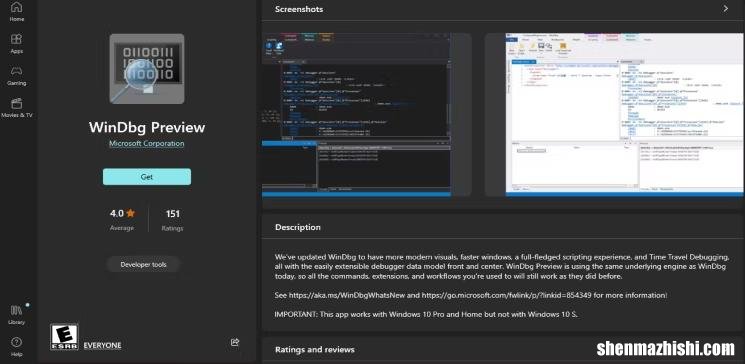Click the WinDbg Preview title text
Viewport: 745px width, 364px height.
tap(147, 127)
